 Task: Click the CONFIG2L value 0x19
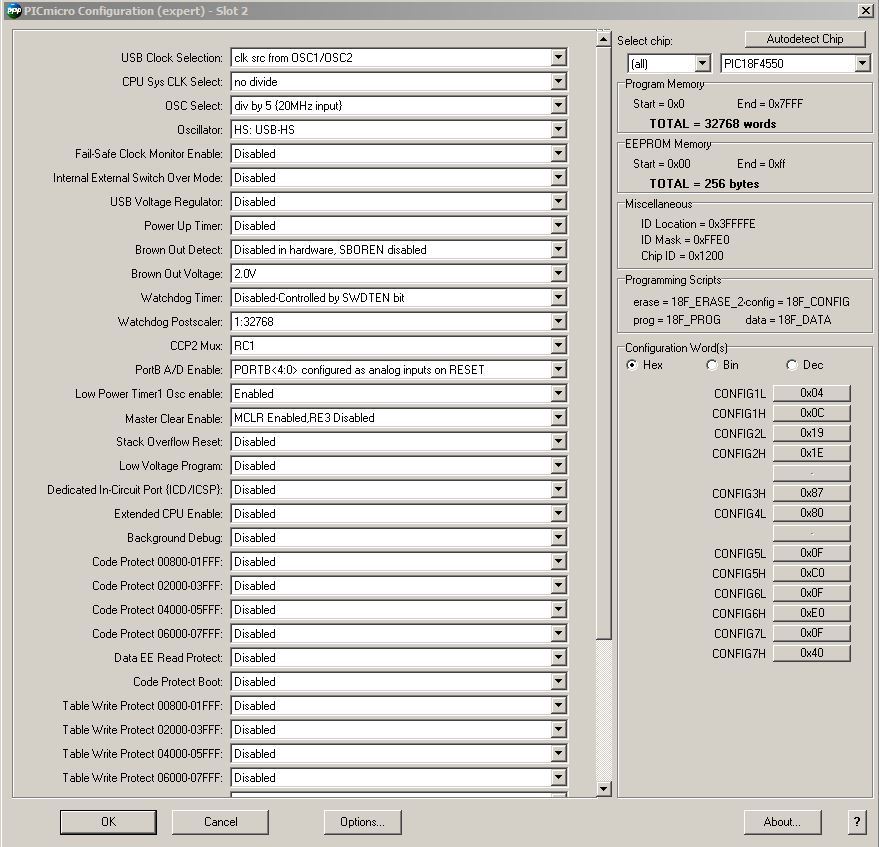pos(811,433)
